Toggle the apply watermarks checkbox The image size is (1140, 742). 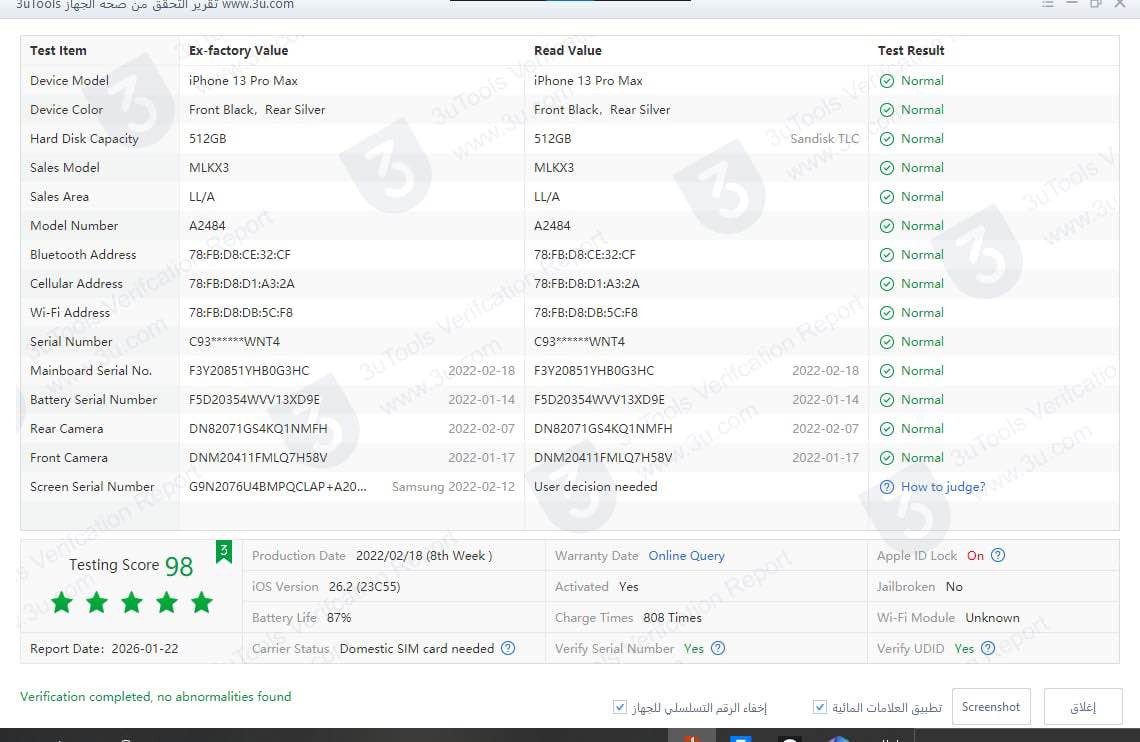pos(820,708)
